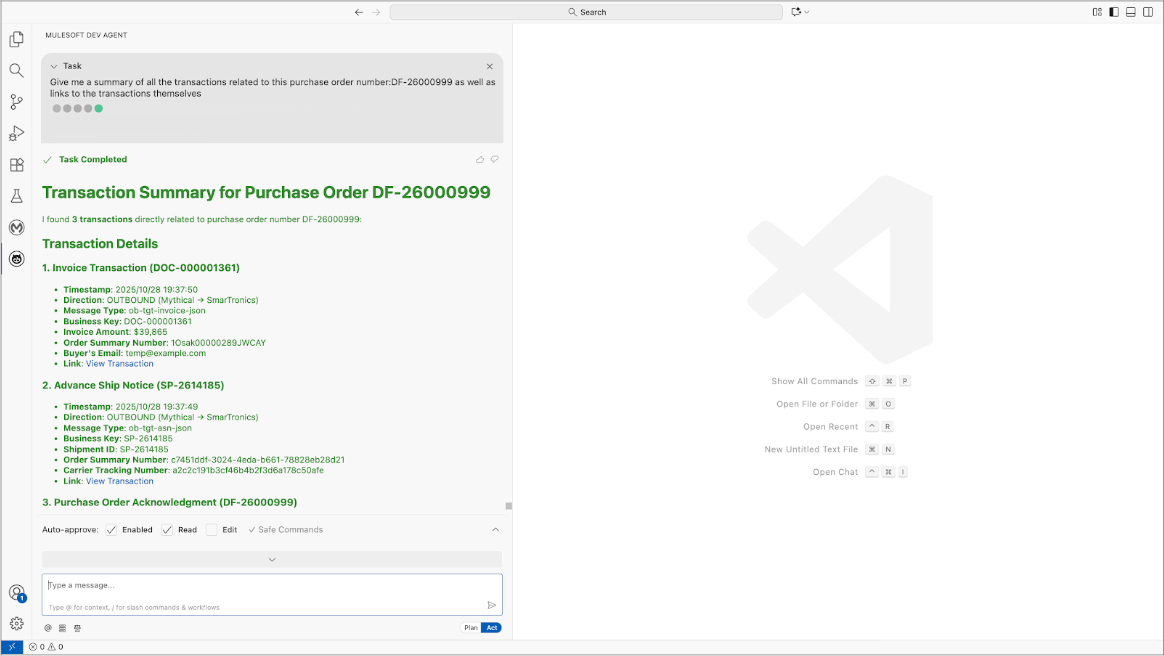This screenshot has width=1164, height=656.
Task: Uncheck the Enabled auto-approve checkbox
Action: coord(111,530)
